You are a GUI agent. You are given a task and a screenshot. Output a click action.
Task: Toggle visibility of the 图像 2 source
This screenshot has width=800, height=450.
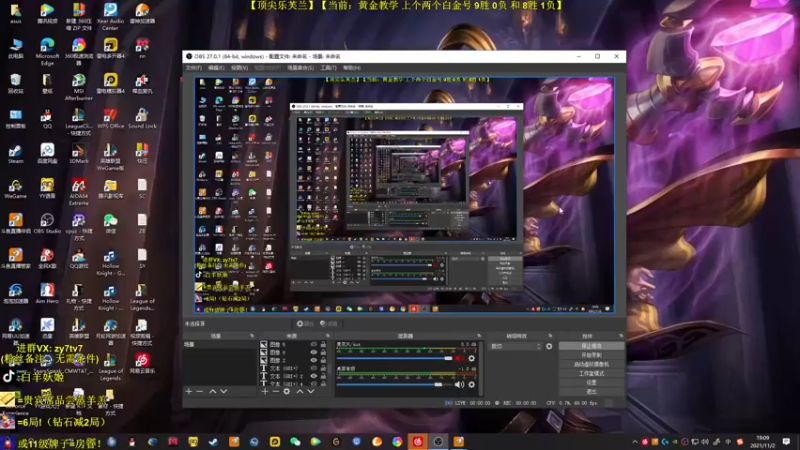[313, 360]
